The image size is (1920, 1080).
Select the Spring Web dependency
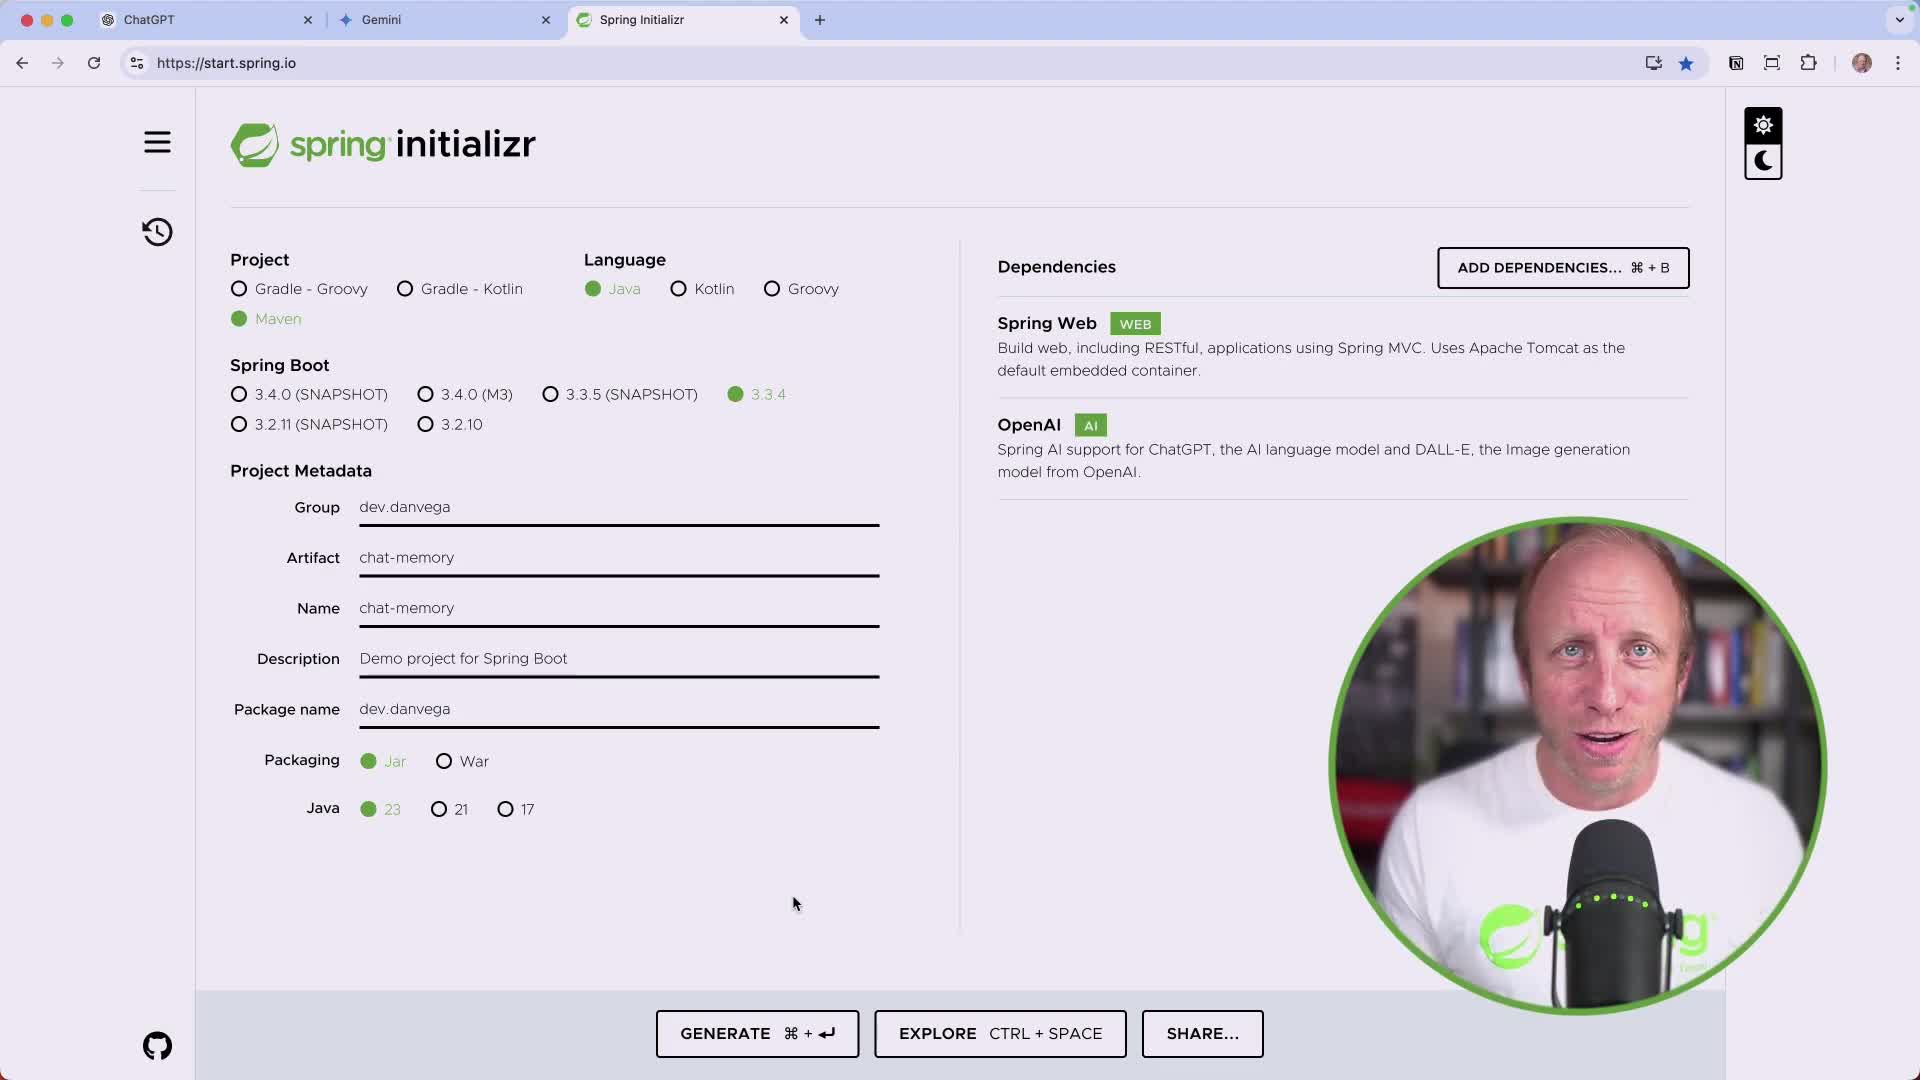pyautogui.click(x=1342, y=347)
